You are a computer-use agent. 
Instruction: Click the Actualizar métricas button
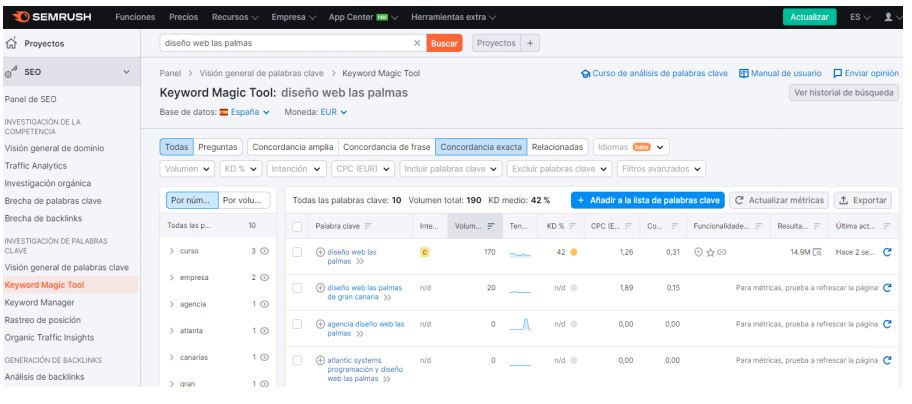tap(779, 200)
